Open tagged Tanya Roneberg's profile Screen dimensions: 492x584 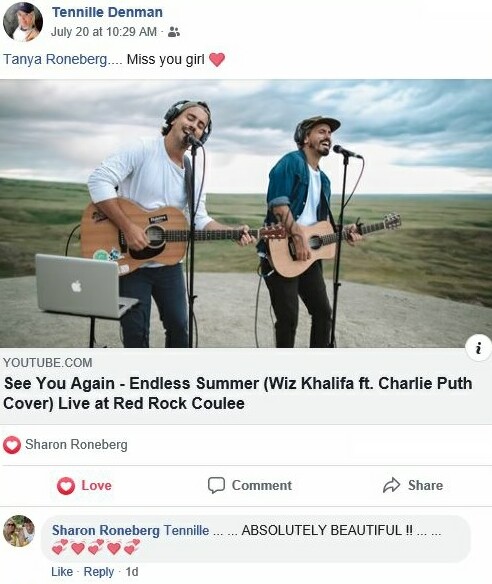click(x=55, y=59)
